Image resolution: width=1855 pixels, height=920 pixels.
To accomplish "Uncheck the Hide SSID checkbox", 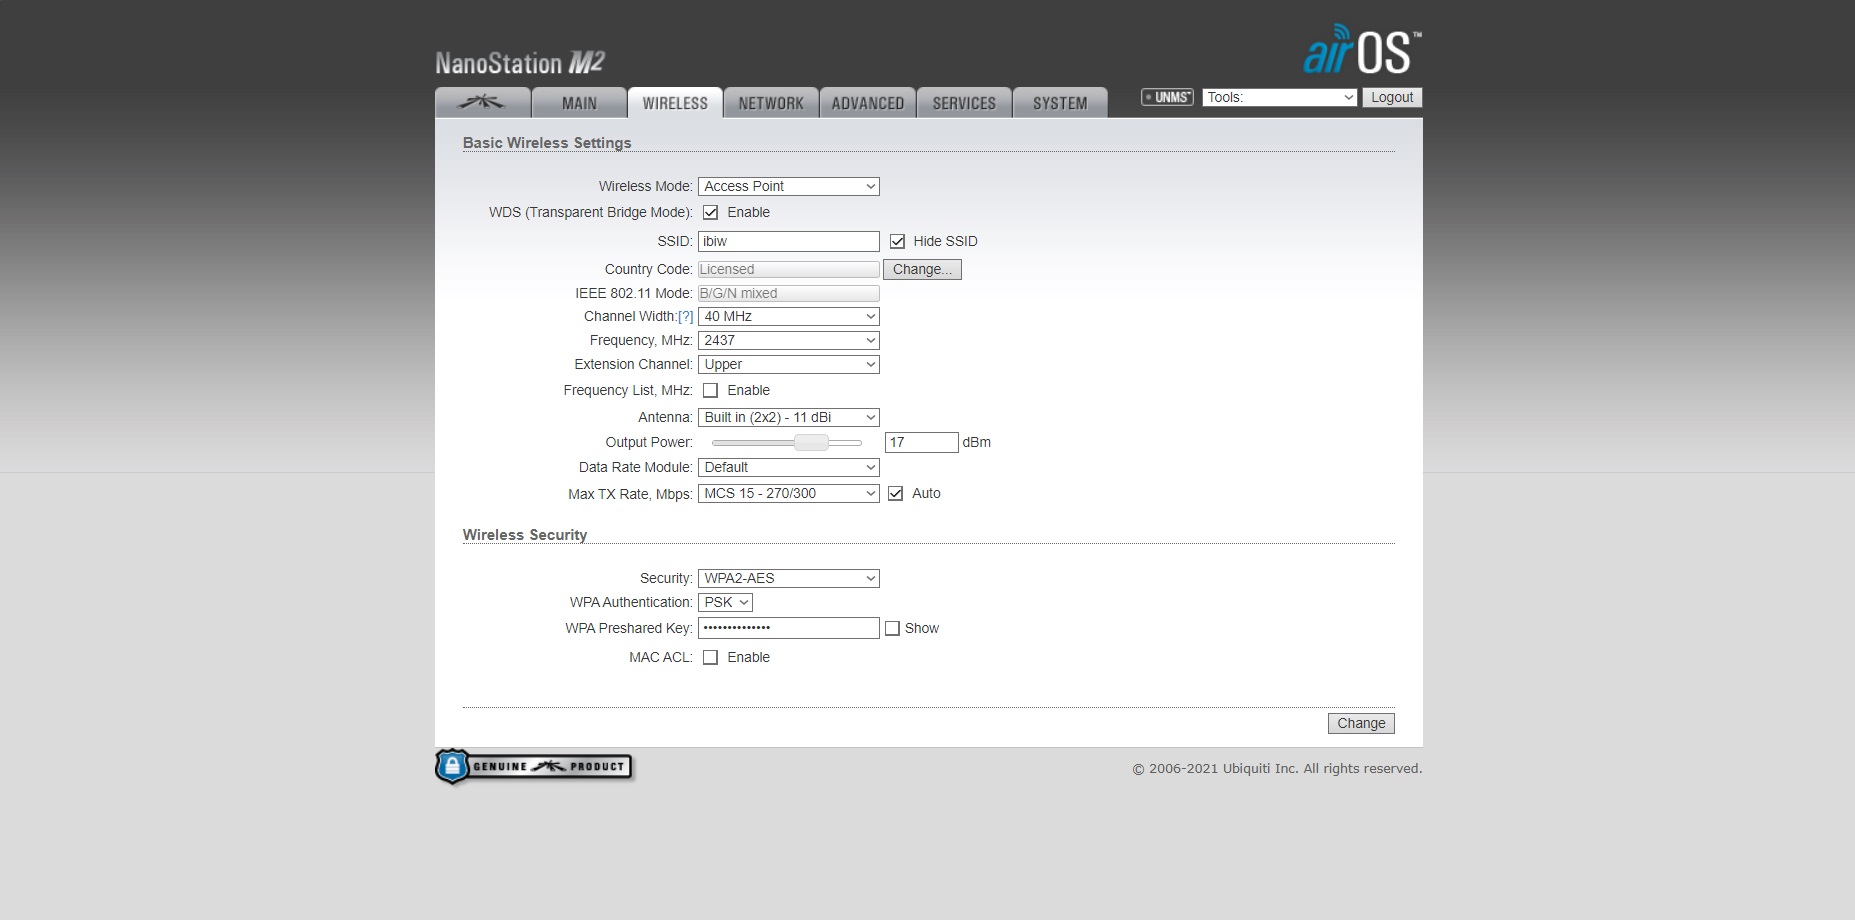I will [x=897, y=241].
